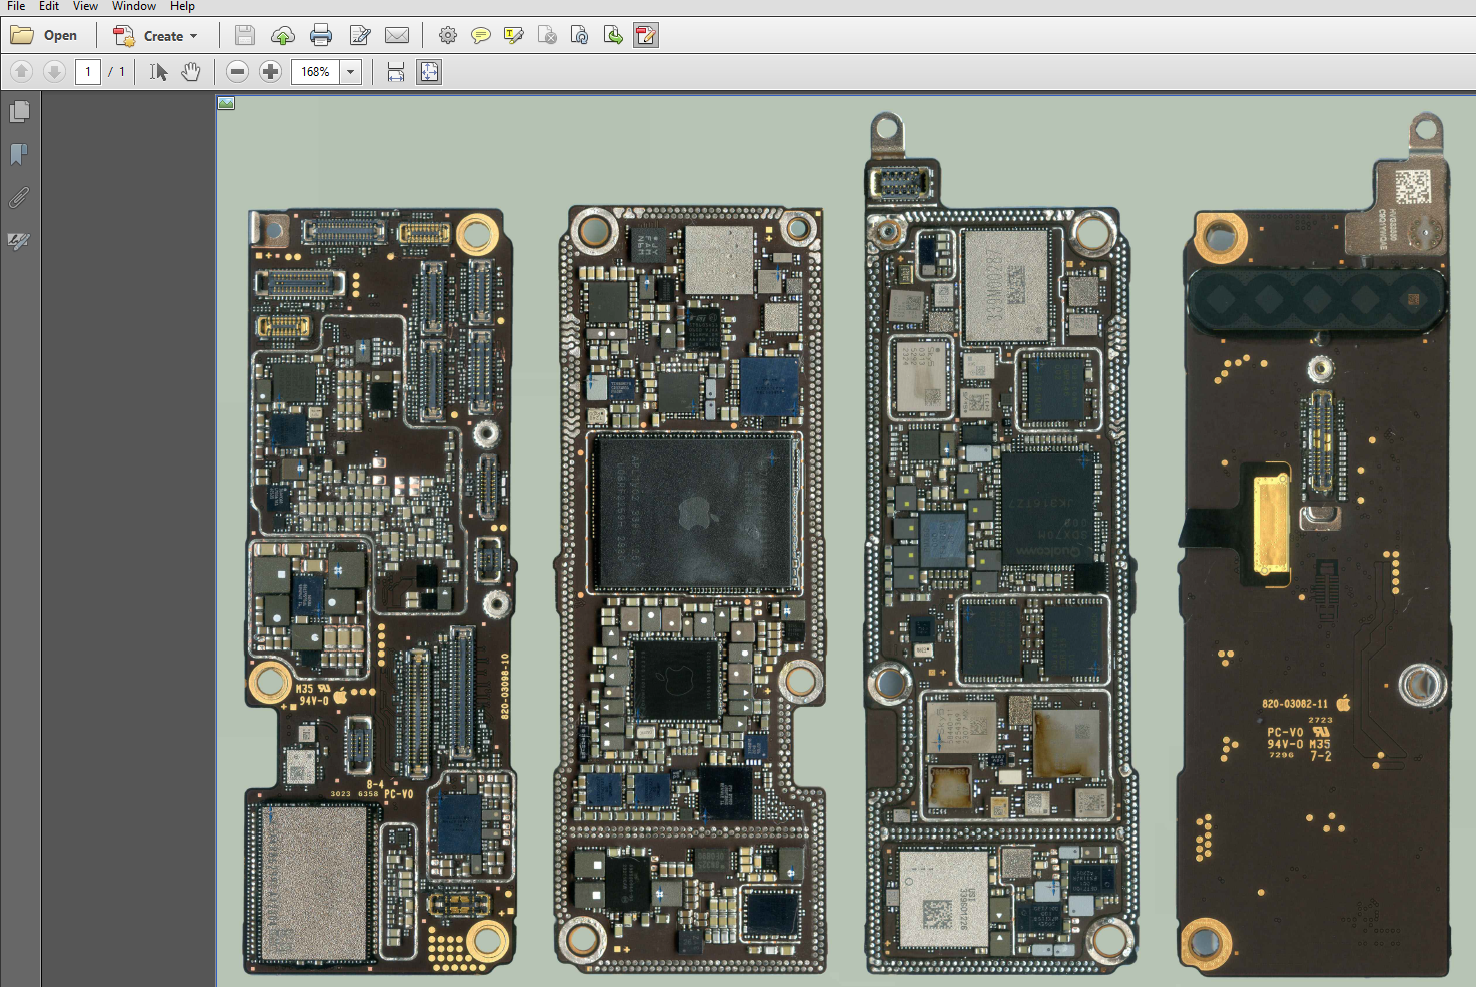Toggle the page thumbnails side panel
Image resolution: width=1476 pixels, height=987 pixels.
(x=19, y=111)
